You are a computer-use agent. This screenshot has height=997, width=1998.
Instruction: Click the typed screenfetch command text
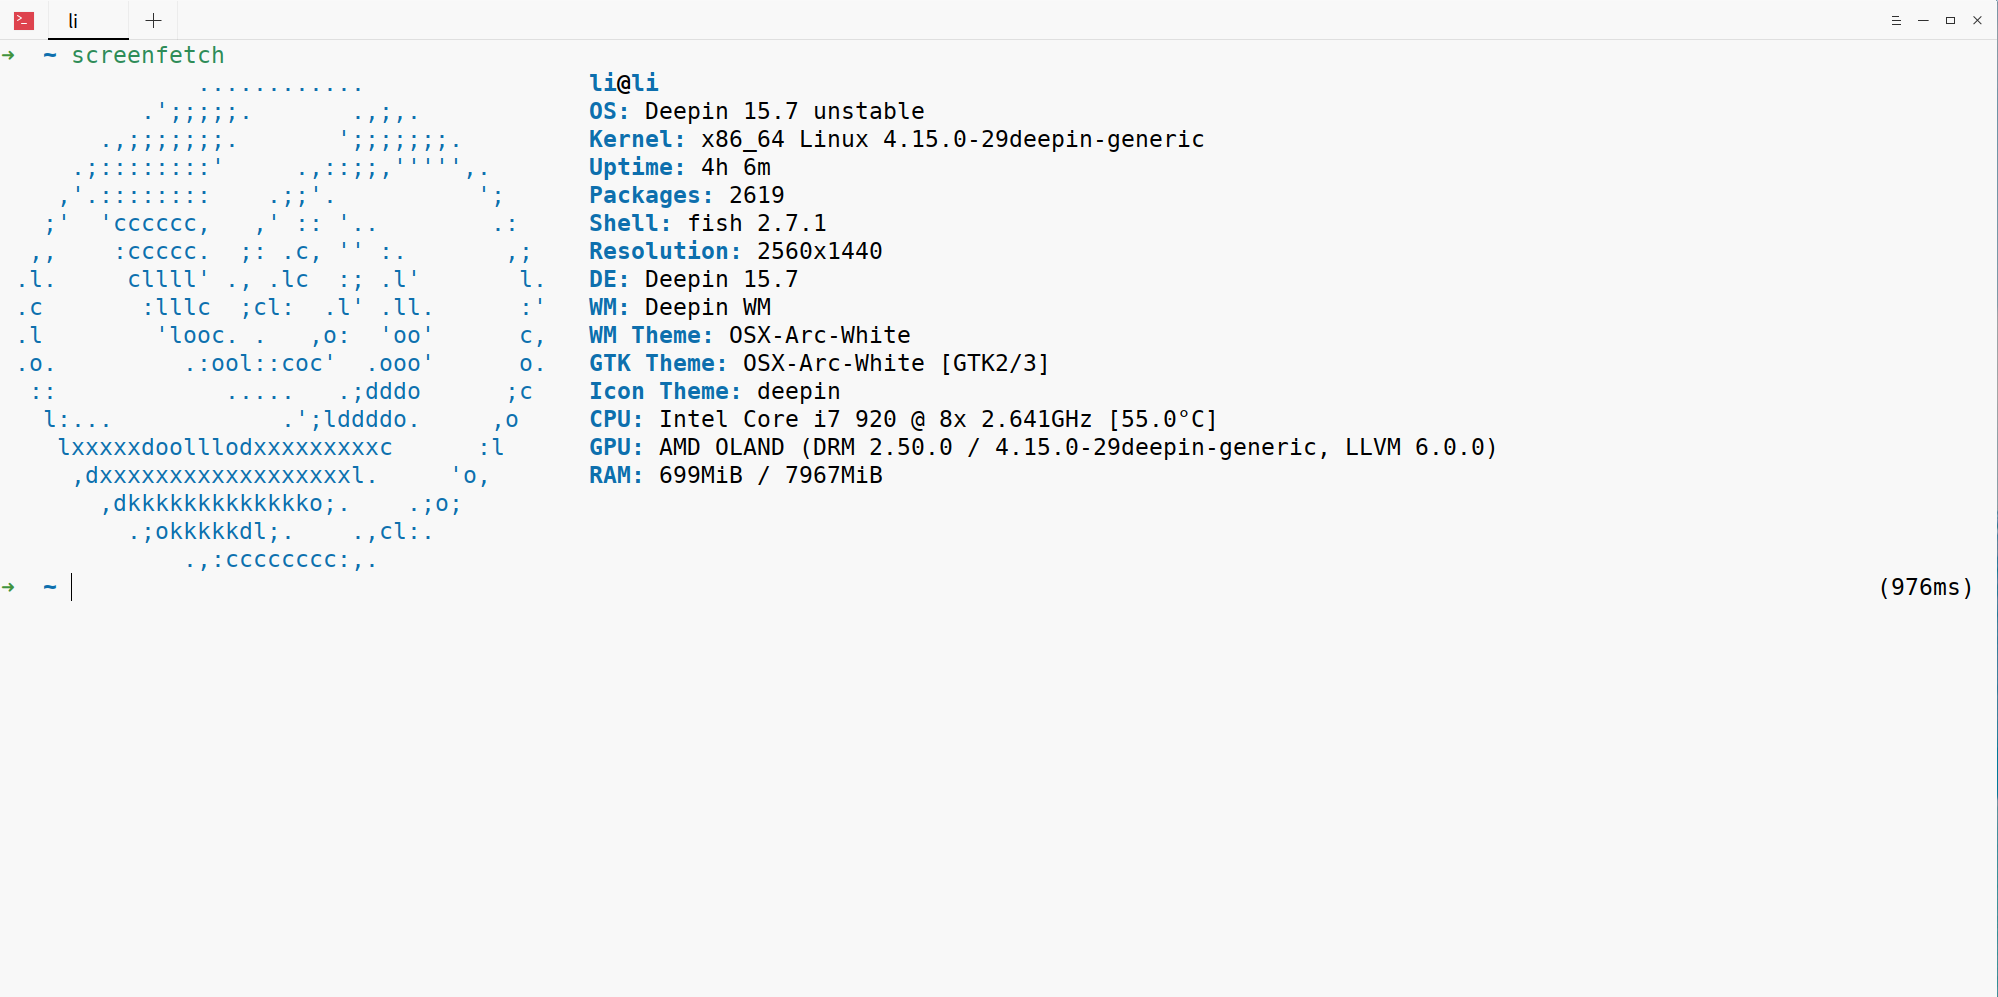tap(148, 55)
